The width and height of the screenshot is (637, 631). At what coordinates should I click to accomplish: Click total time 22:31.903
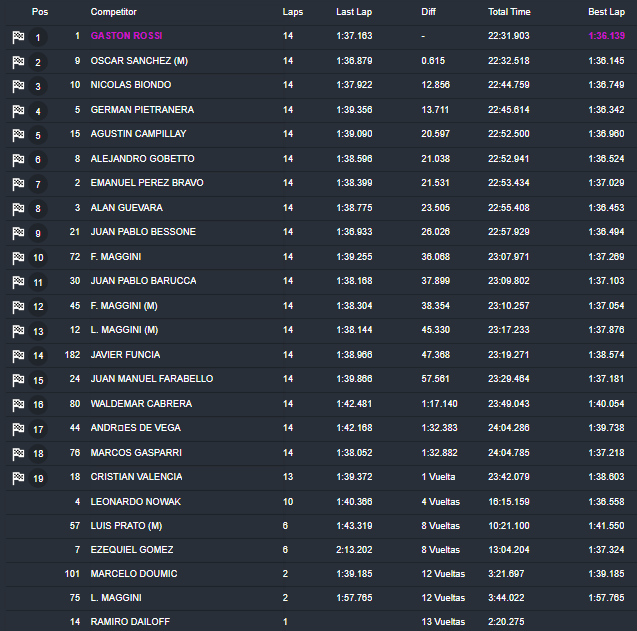point(509,36)
